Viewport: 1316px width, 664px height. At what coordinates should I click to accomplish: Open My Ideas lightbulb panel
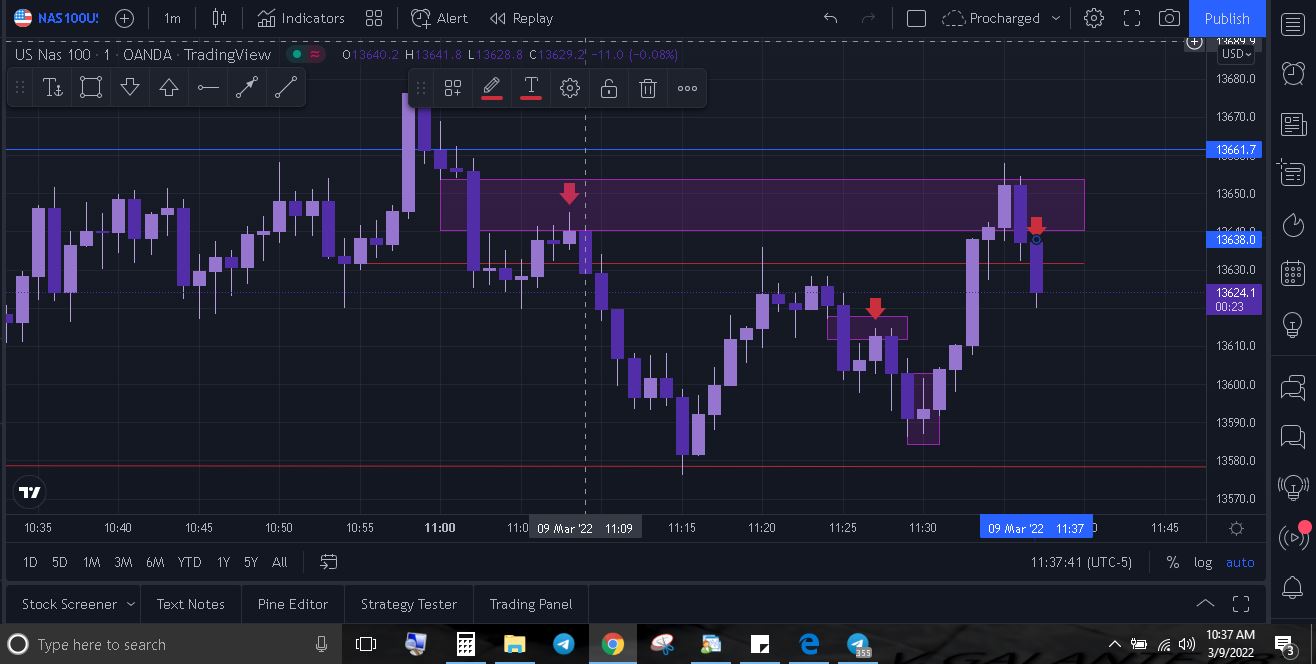coord(1293,324)
